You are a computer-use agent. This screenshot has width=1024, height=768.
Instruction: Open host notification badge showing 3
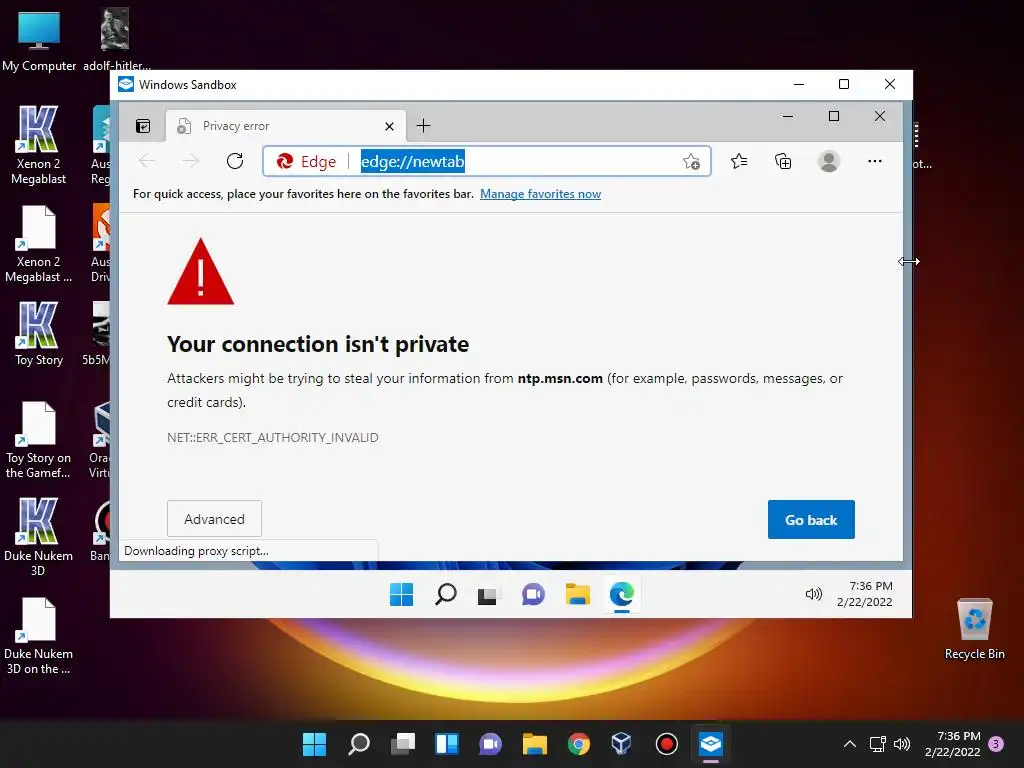coord(995,744)
